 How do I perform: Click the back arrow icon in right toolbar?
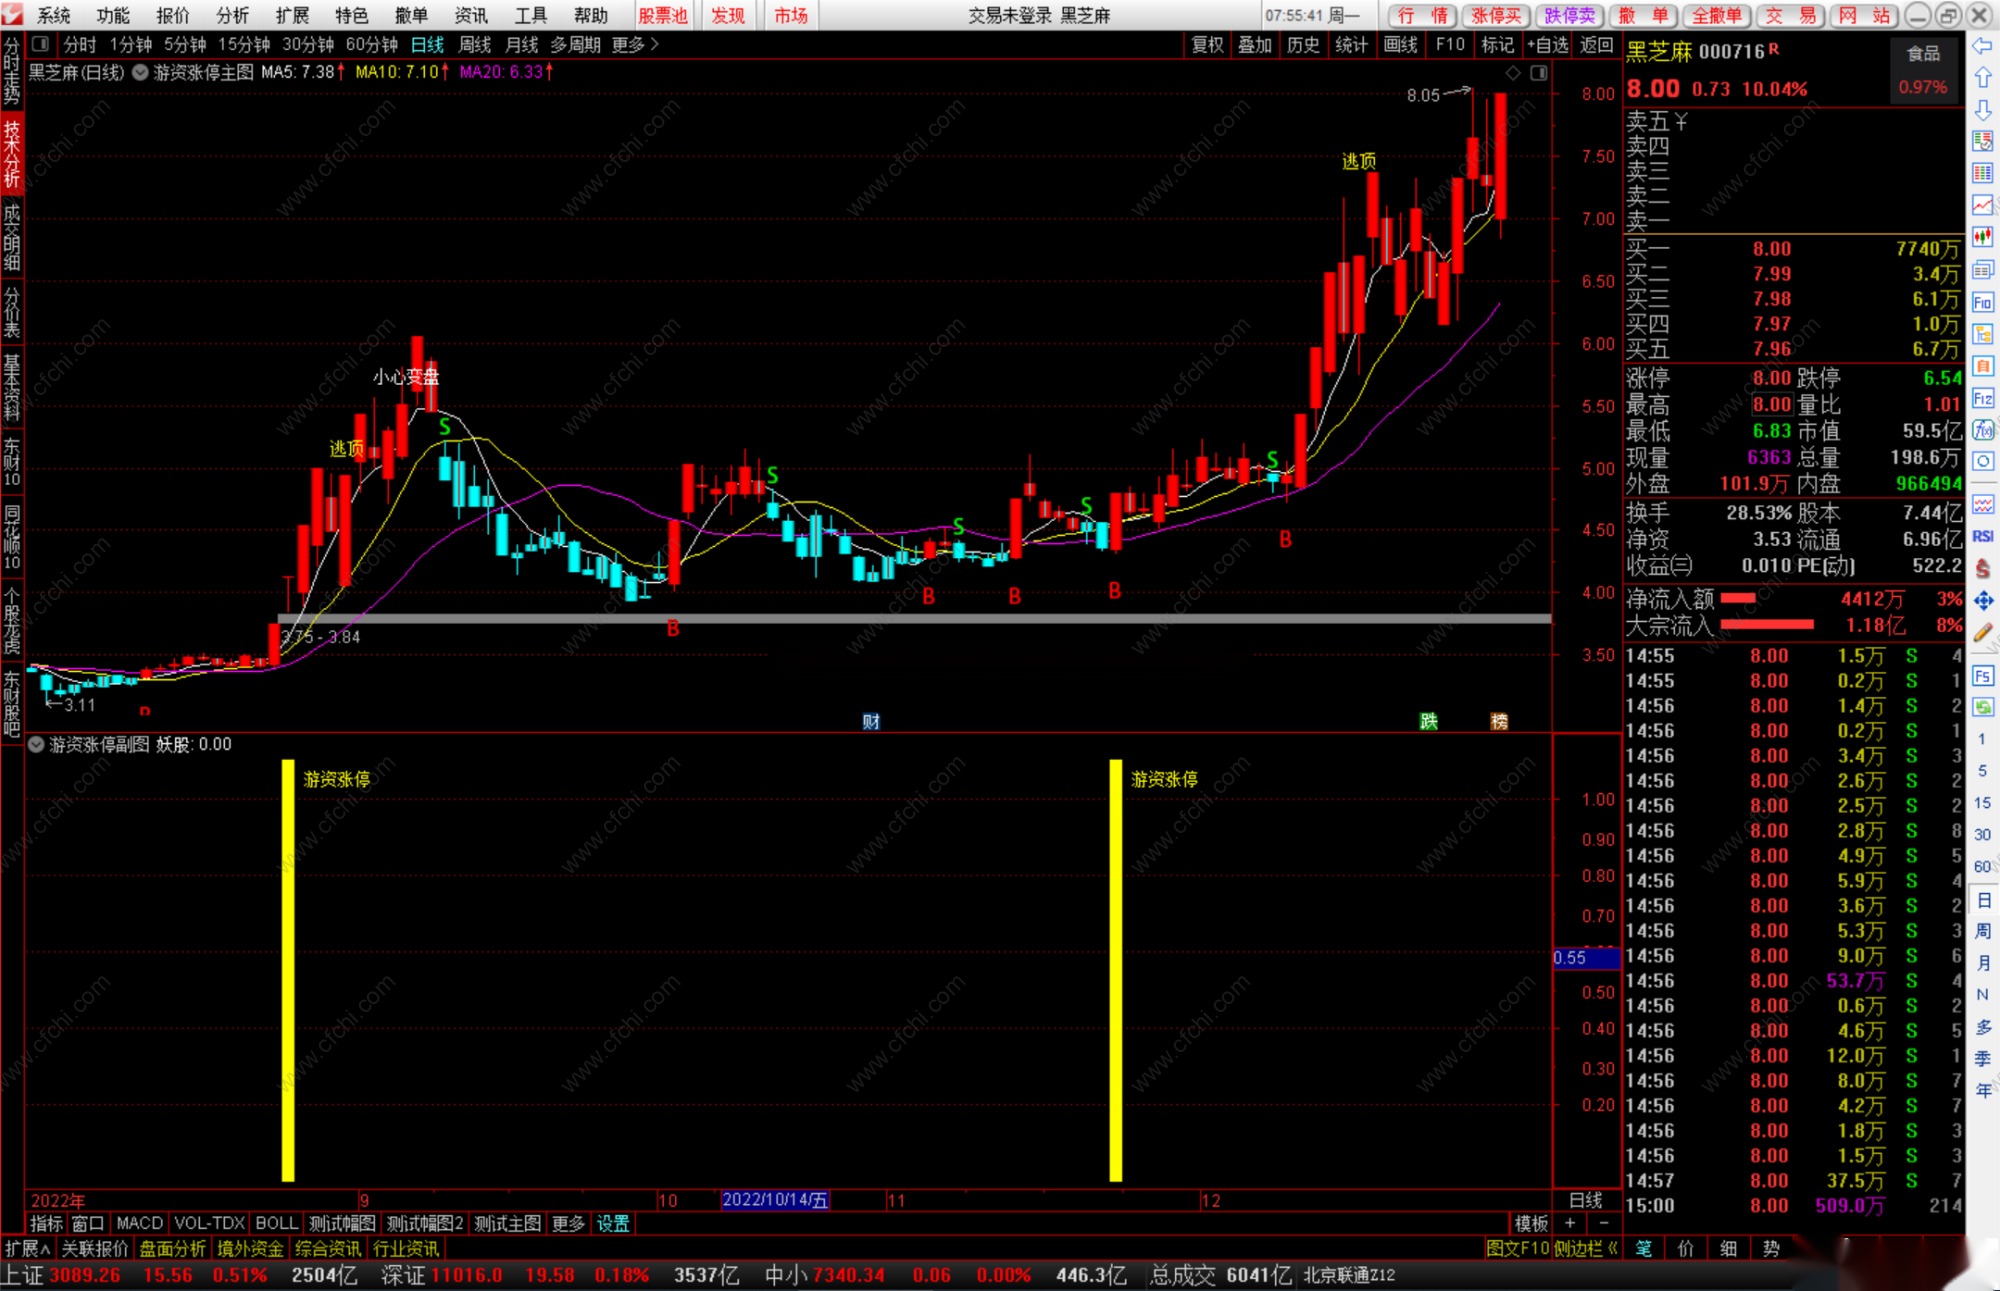pos(1982,47)
